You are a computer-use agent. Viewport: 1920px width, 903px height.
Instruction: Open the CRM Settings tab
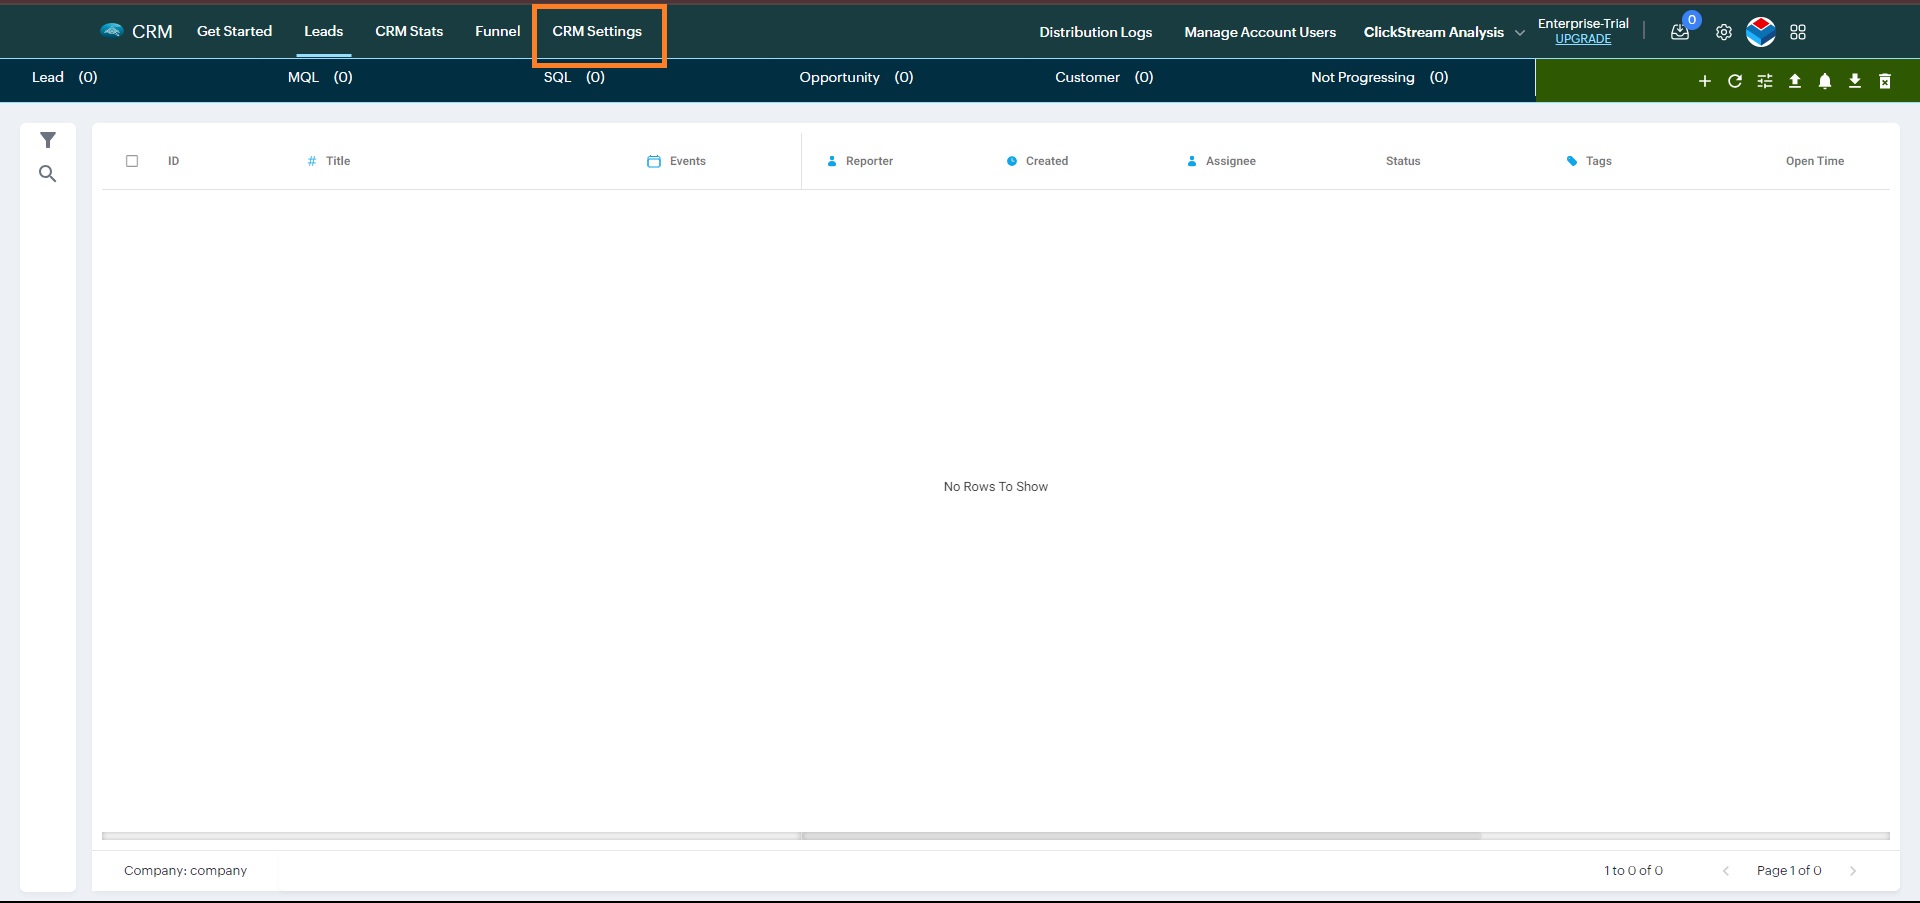click(x=597, y=31)
